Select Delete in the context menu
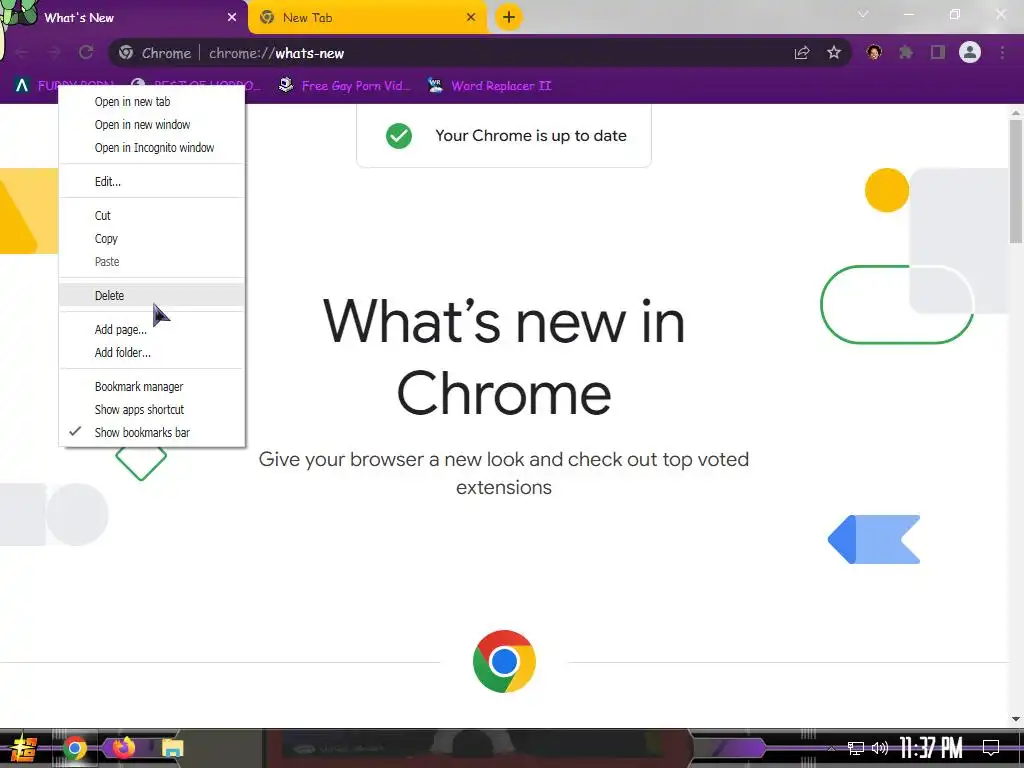1024x768 pixels. tap(152, 295)
